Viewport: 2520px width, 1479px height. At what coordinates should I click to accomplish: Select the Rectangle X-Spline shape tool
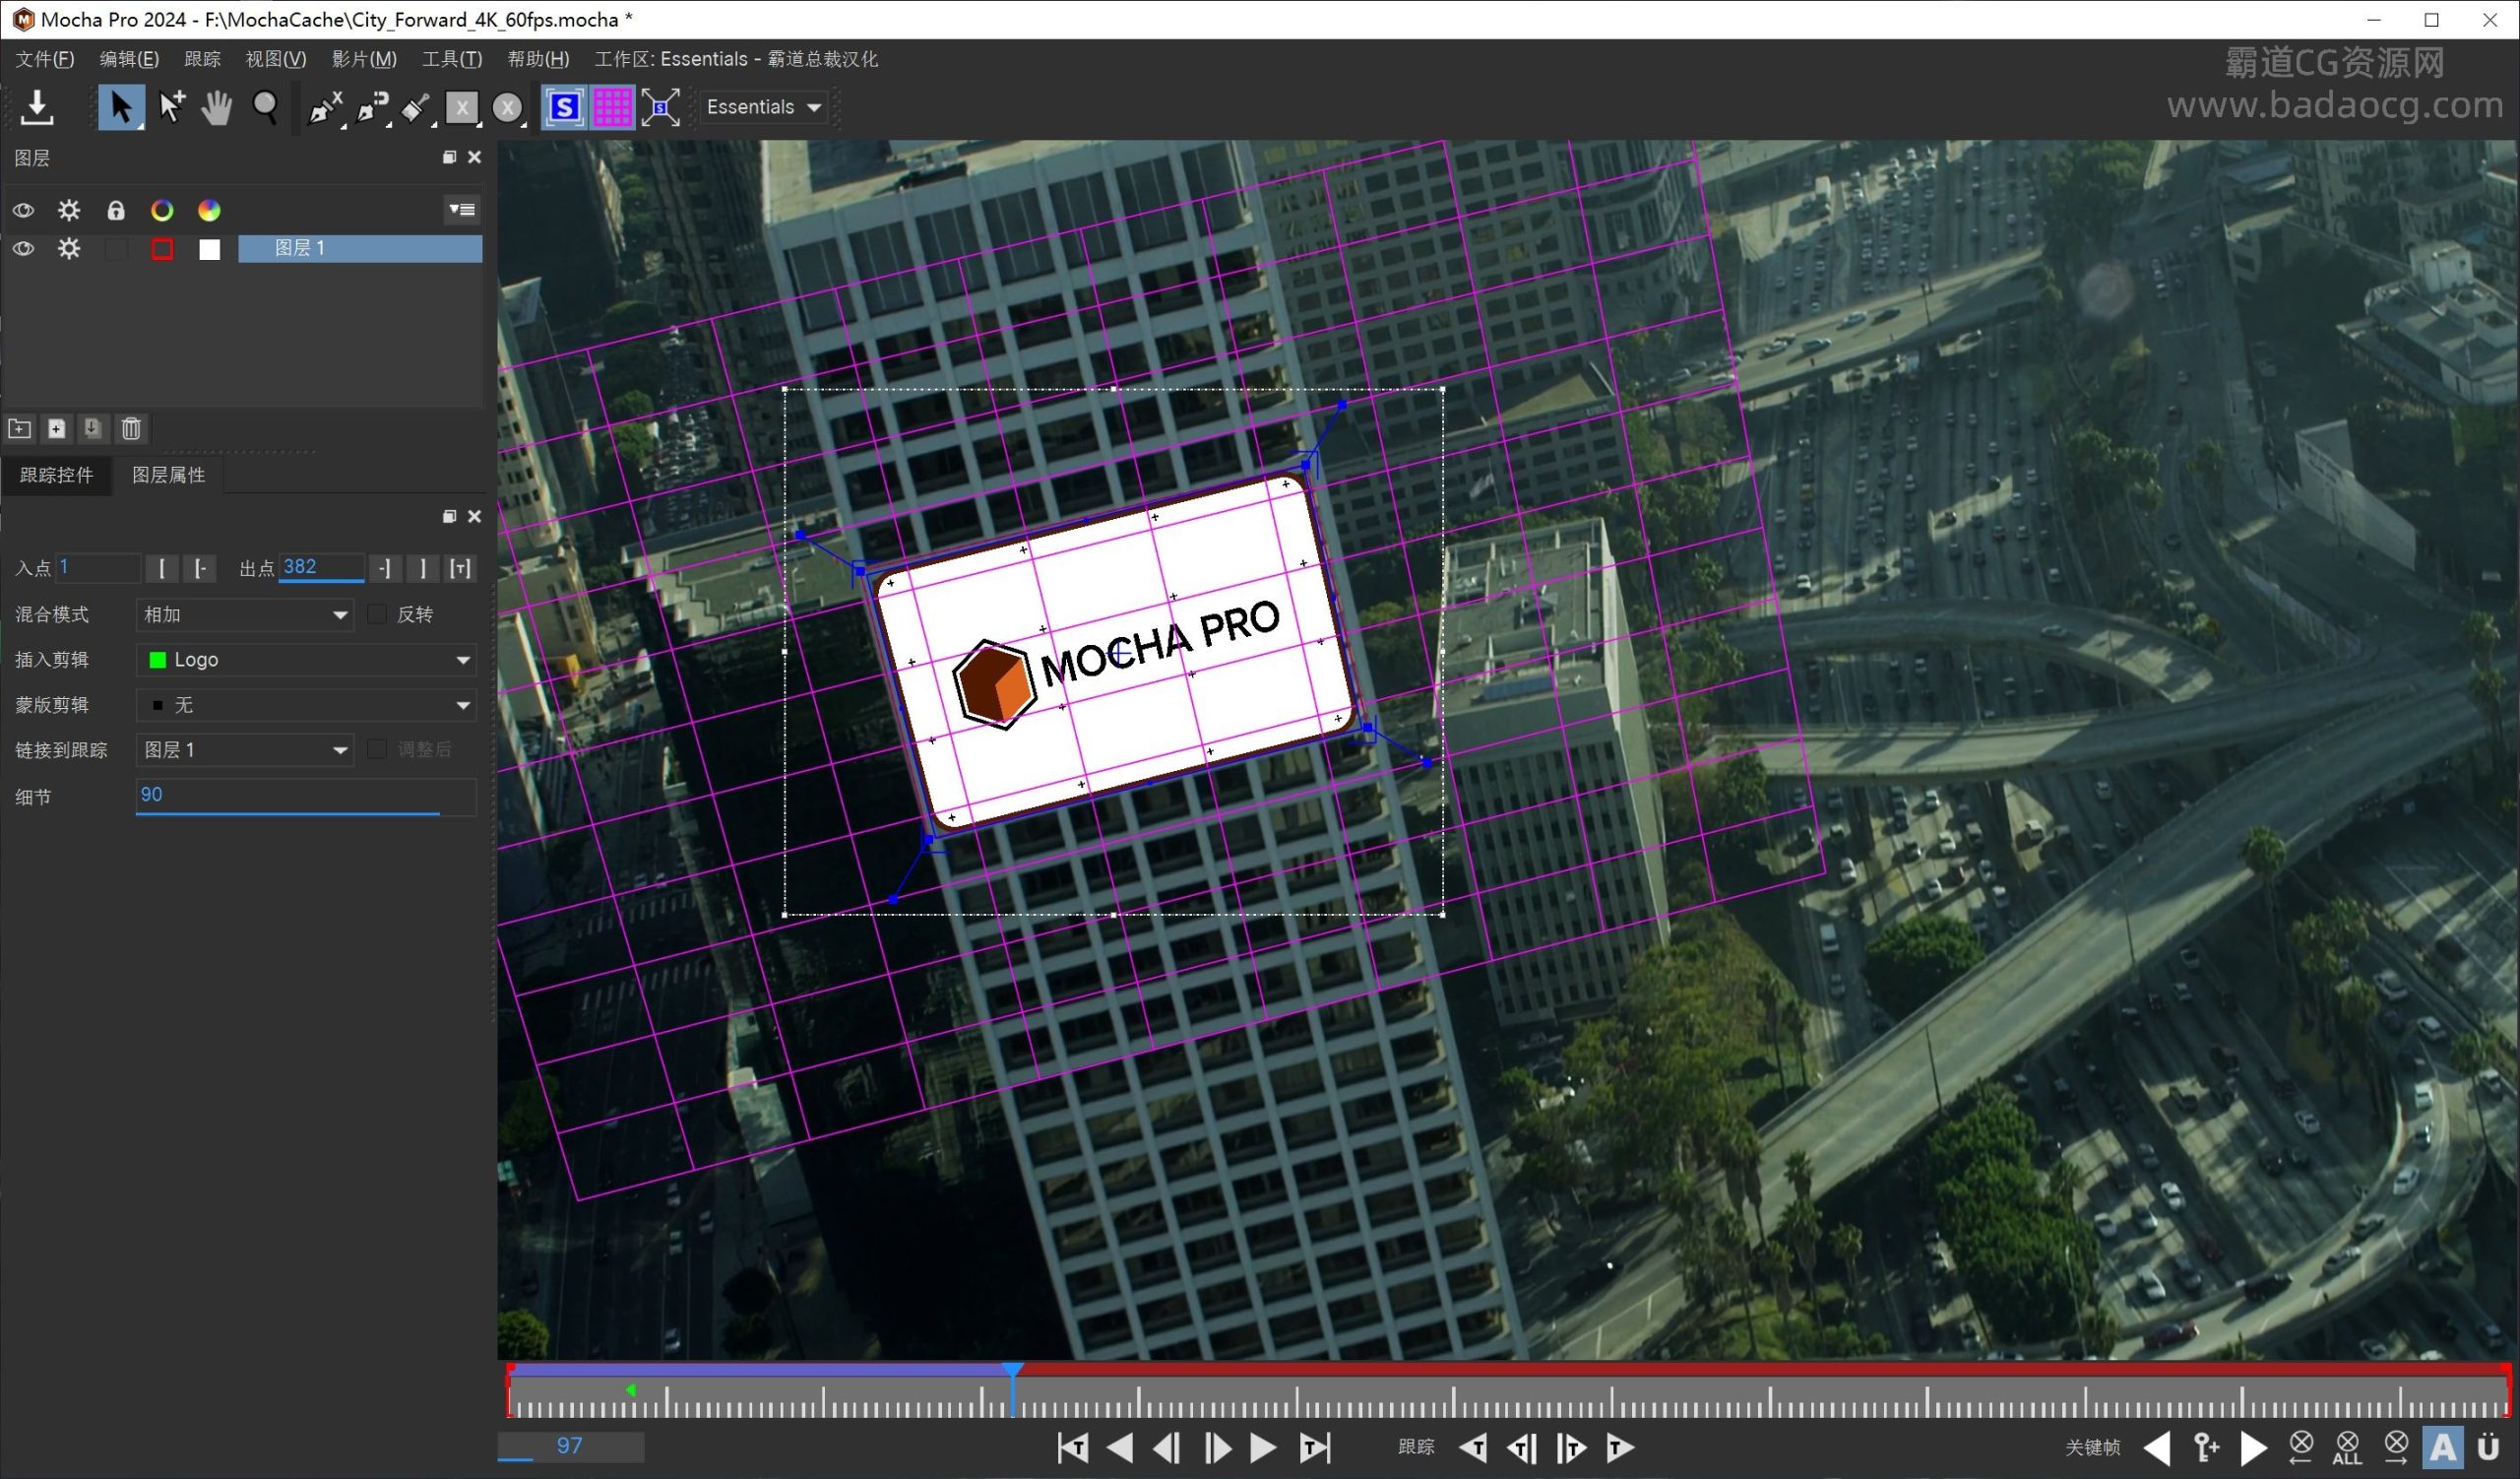pyautogui.click(x=462, y=107)
